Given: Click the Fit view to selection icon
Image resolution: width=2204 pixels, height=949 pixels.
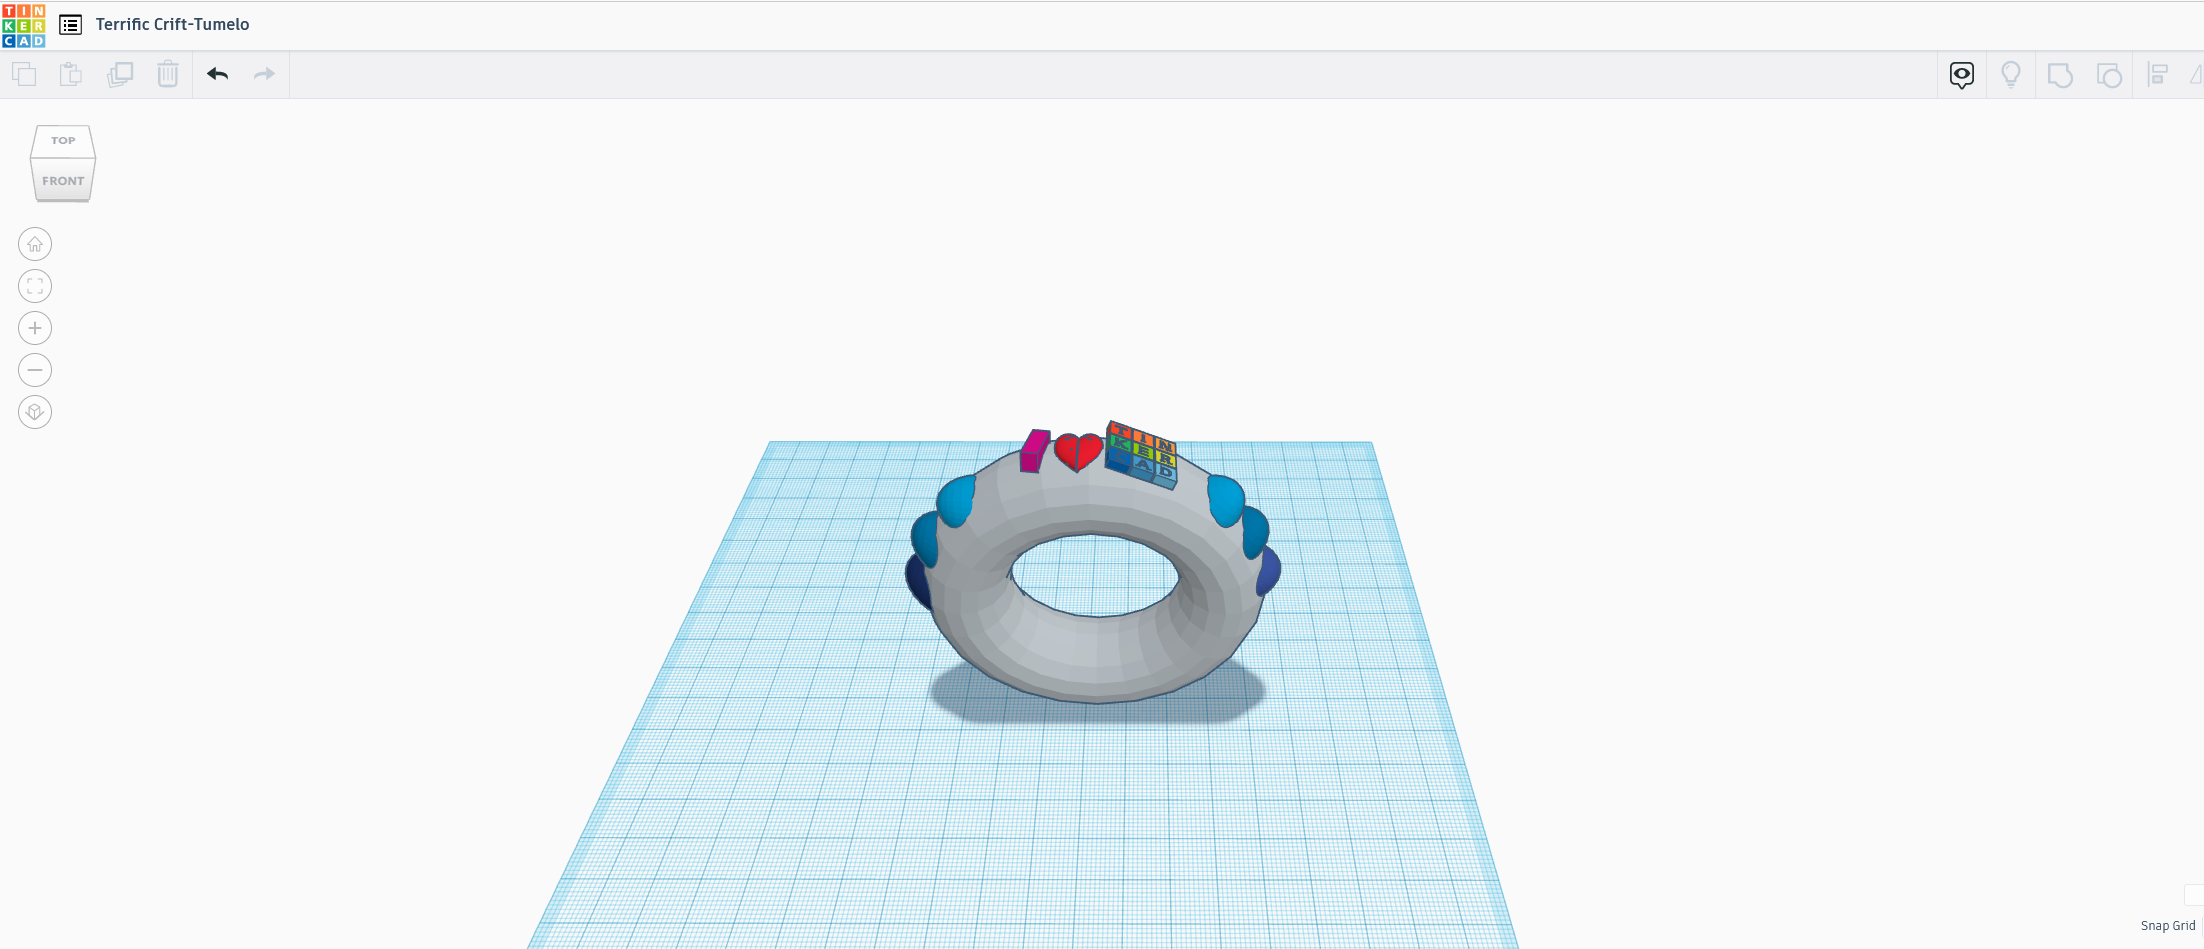Looking at the screenshot, I should tap(35, 286).
